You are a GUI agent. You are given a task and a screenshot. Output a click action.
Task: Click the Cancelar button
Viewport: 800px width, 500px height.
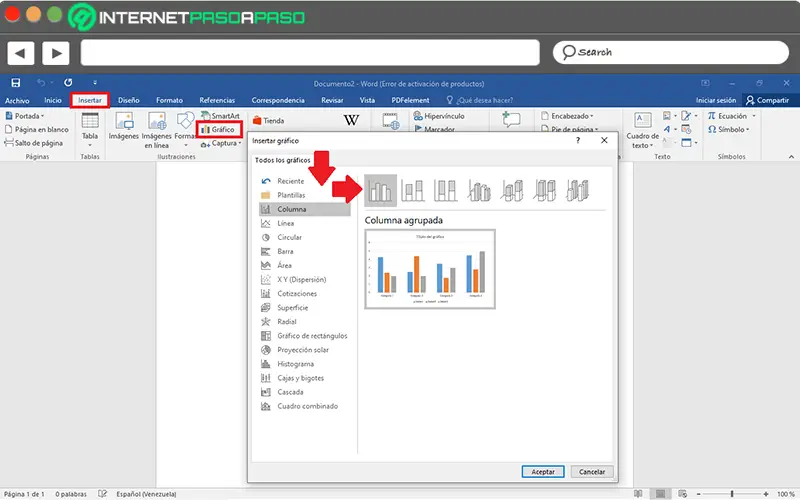(x=592, y=472)
